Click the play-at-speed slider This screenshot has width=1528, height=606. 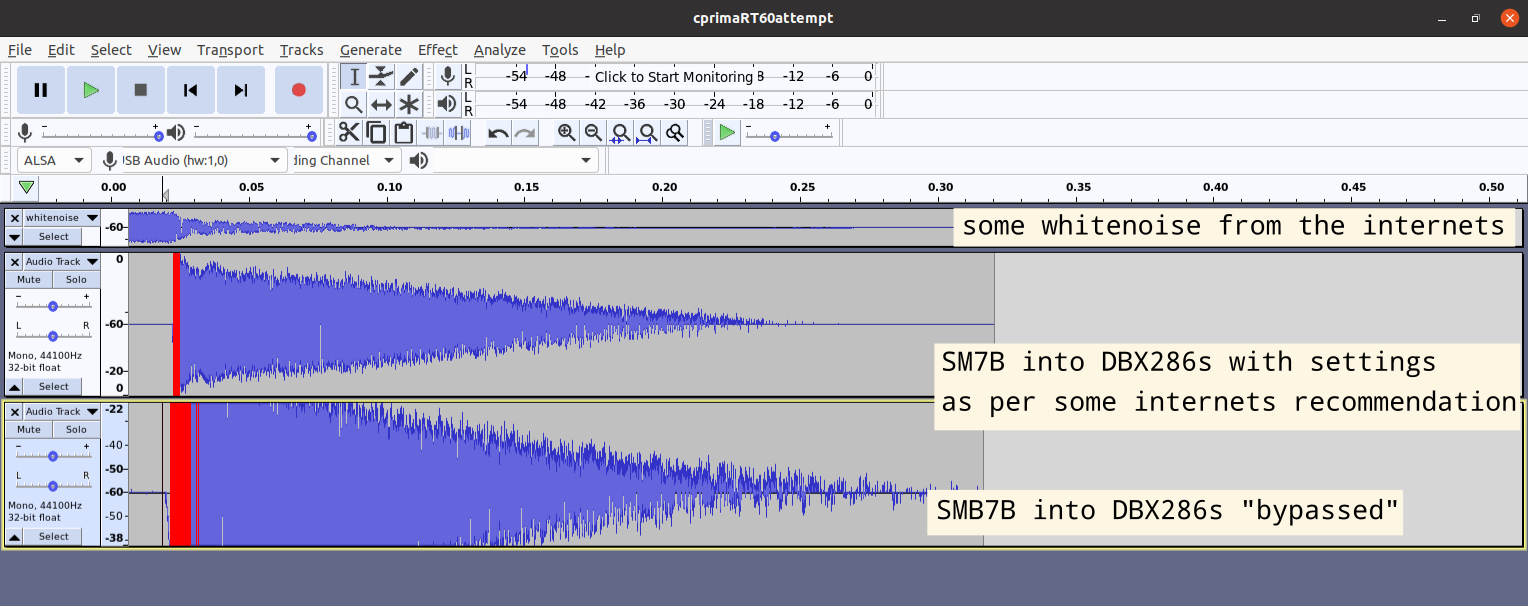click(x=788, y=133)
